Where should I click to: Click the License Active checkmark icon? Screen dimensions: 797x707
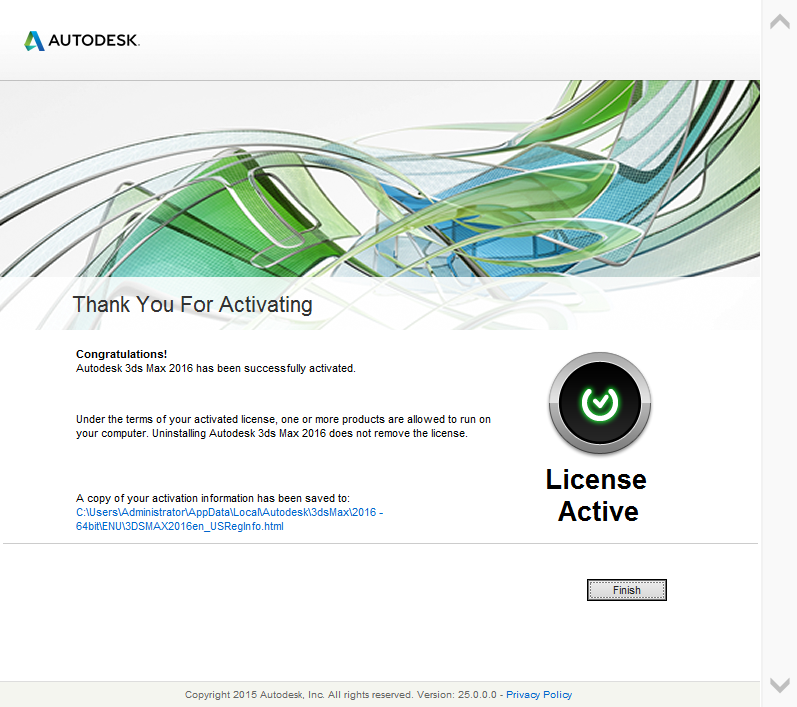click(x=600, y=403)
